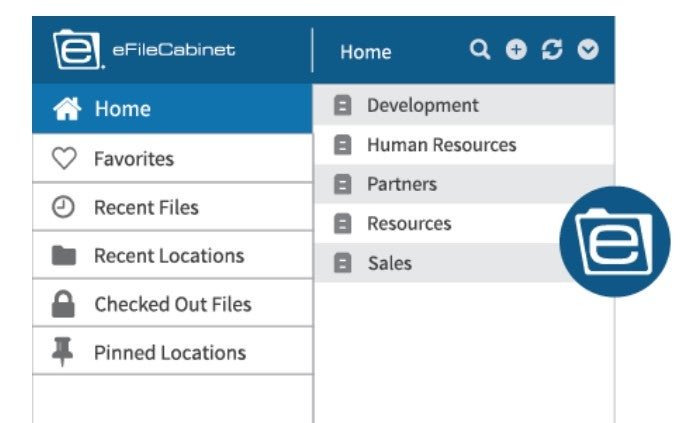Open Pinned Locations
The height and width of the screenshot is (423, 680).
(172, 351)
